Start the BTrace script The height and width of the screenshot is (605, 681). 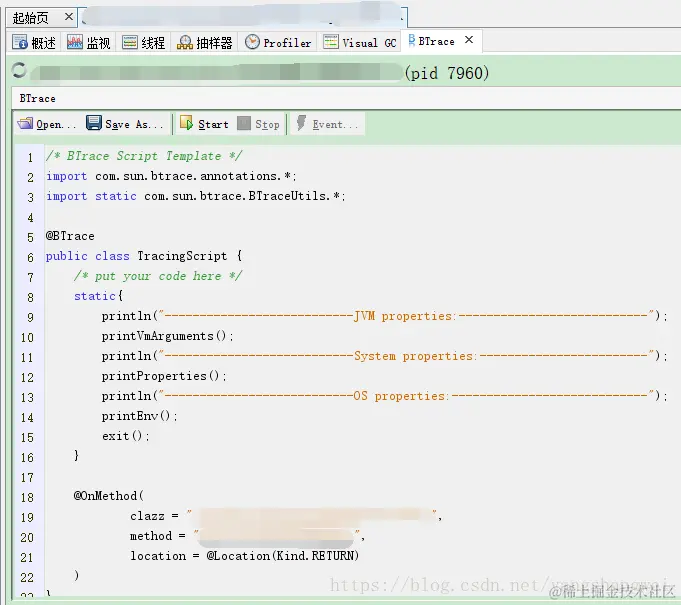point(204,124)
